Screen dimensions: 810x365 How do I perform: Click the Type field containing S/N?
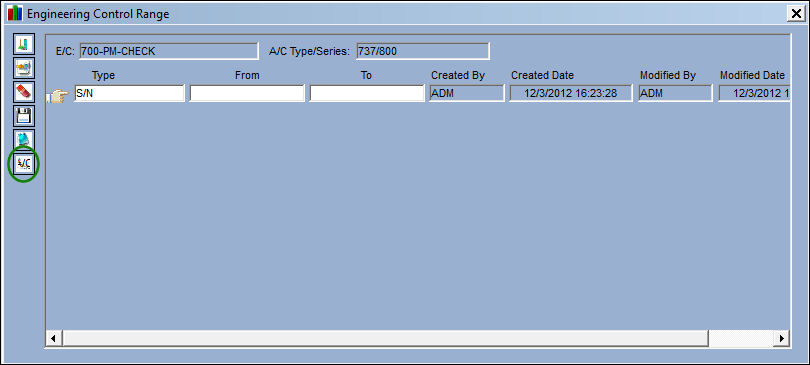point(129,93)
